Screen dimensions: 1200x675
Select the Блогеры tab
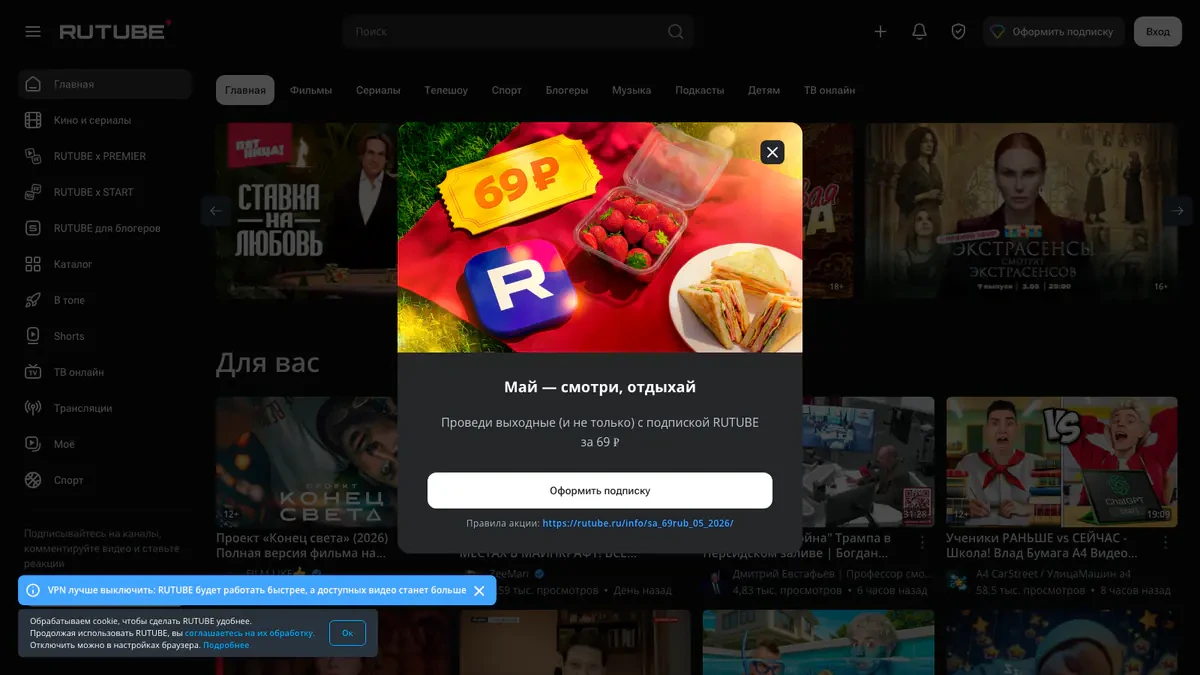(567, 90)
